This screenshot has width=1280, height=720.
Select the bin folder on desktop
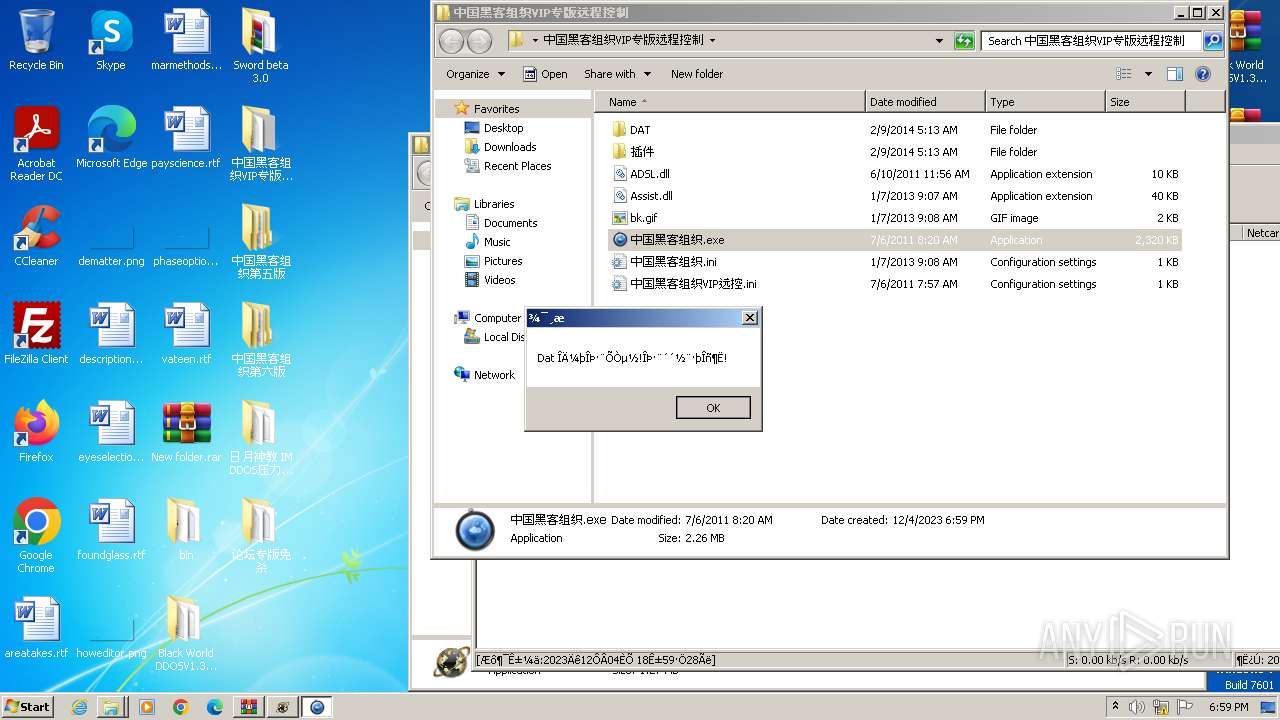186,530
